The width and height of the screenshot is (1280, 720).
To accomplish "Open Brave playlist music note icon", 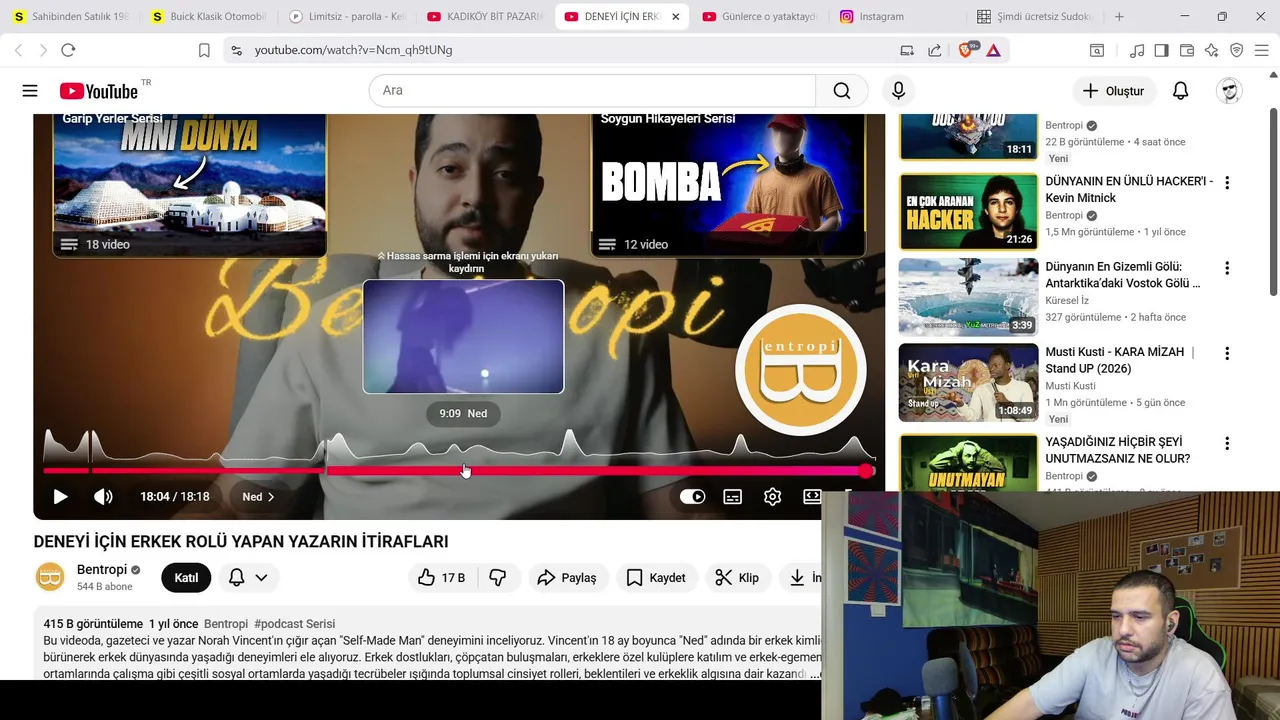I will pyautogui.click(x=1137, y=50).
